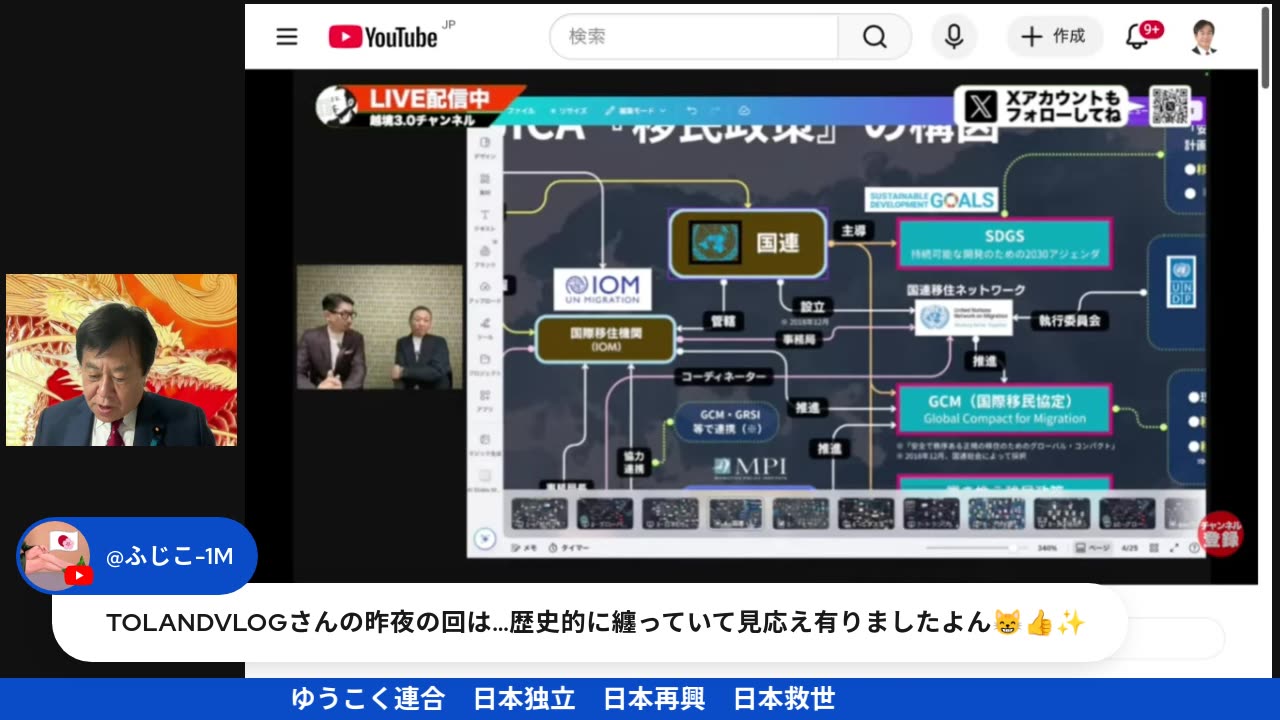Open Canva タイマー timer button
This screenshot has width=1280, height=720.
pyautogui.click(x=570, y=548)
